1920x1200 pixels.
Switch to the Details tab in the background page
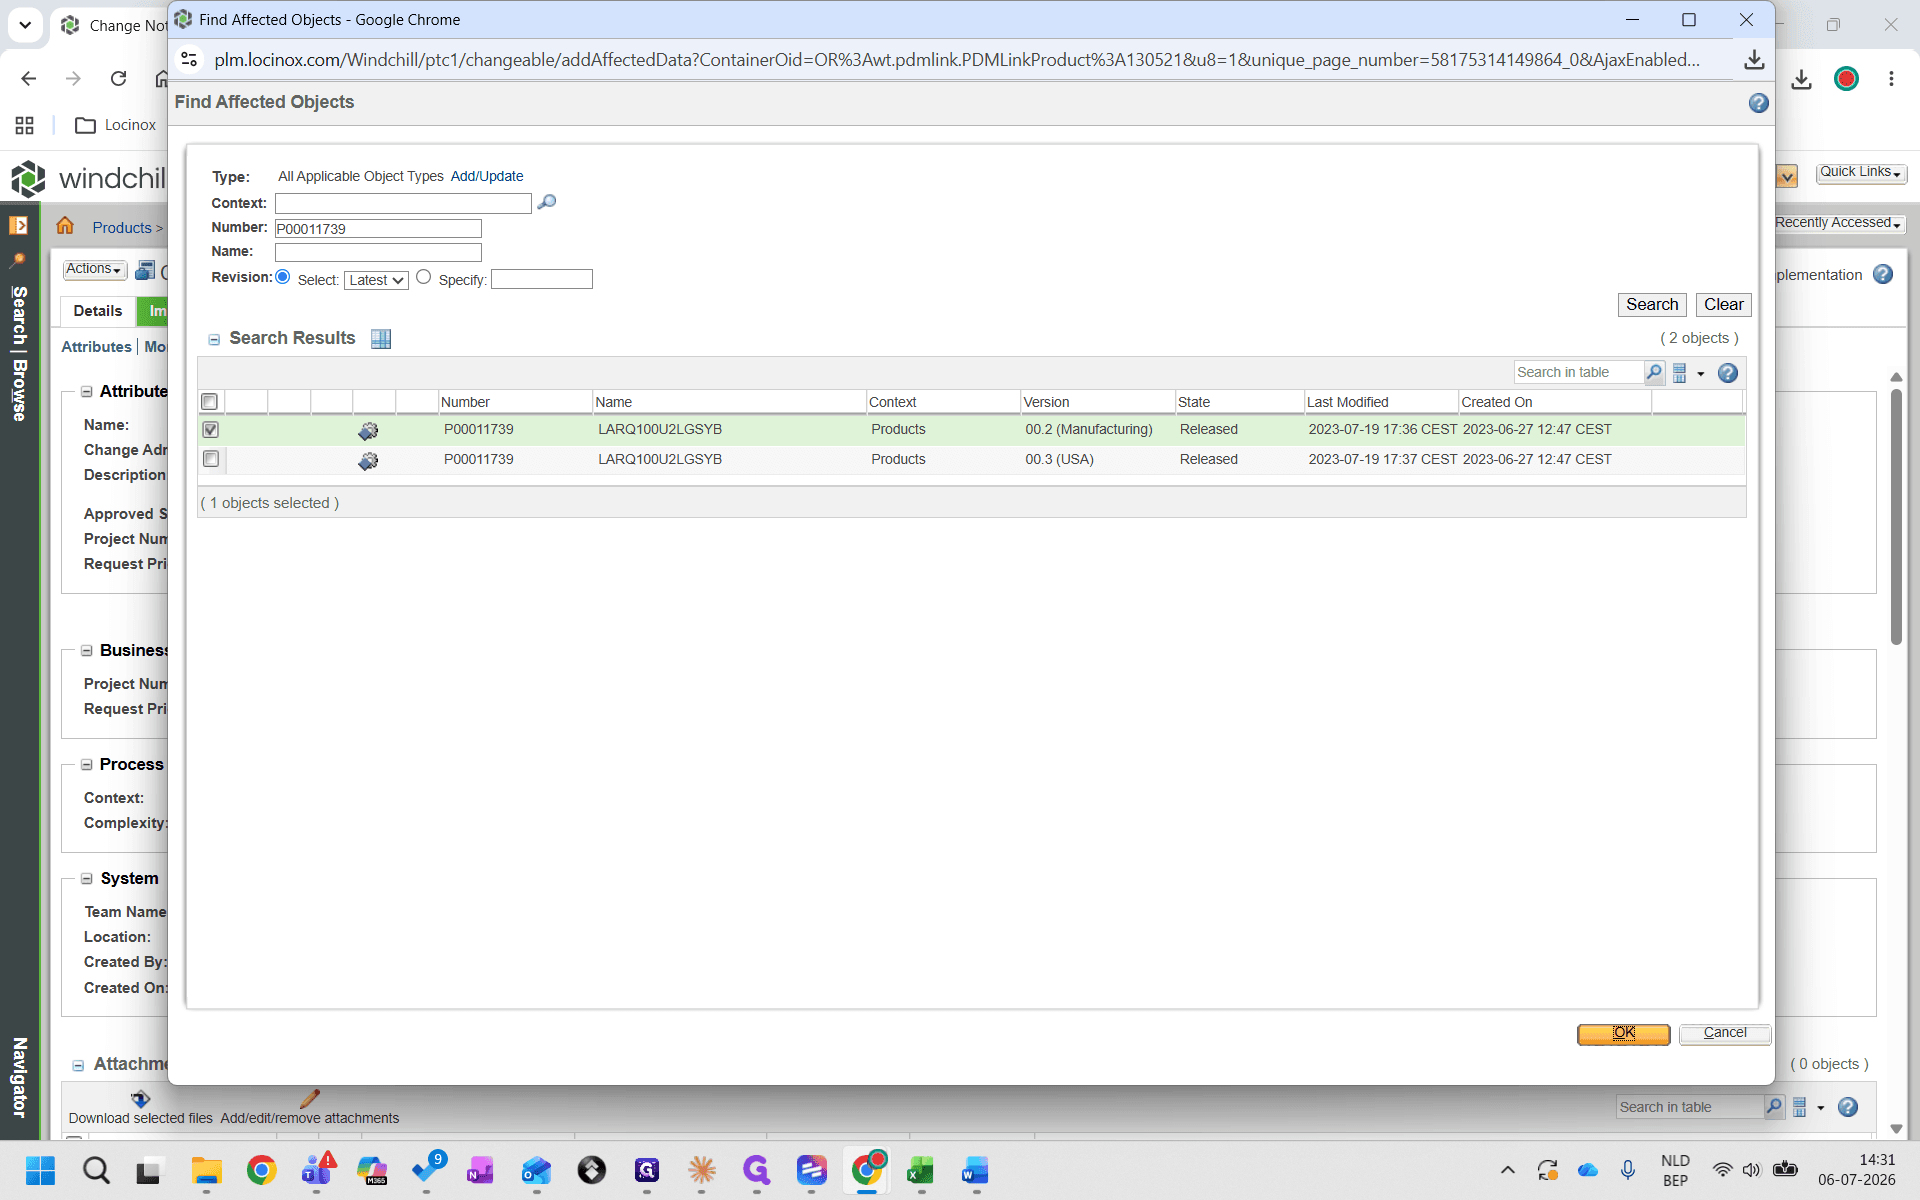point(98,311)
